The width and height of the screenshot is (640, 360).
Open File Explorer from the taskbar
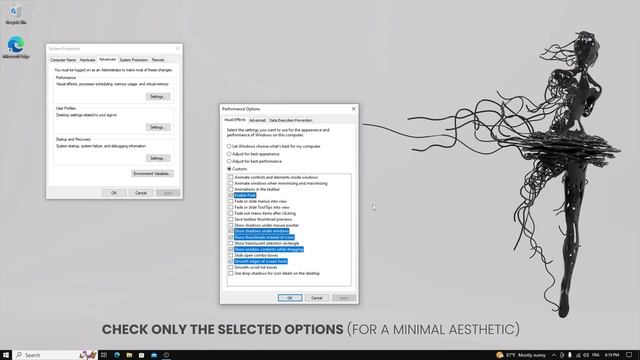point(129,355)
